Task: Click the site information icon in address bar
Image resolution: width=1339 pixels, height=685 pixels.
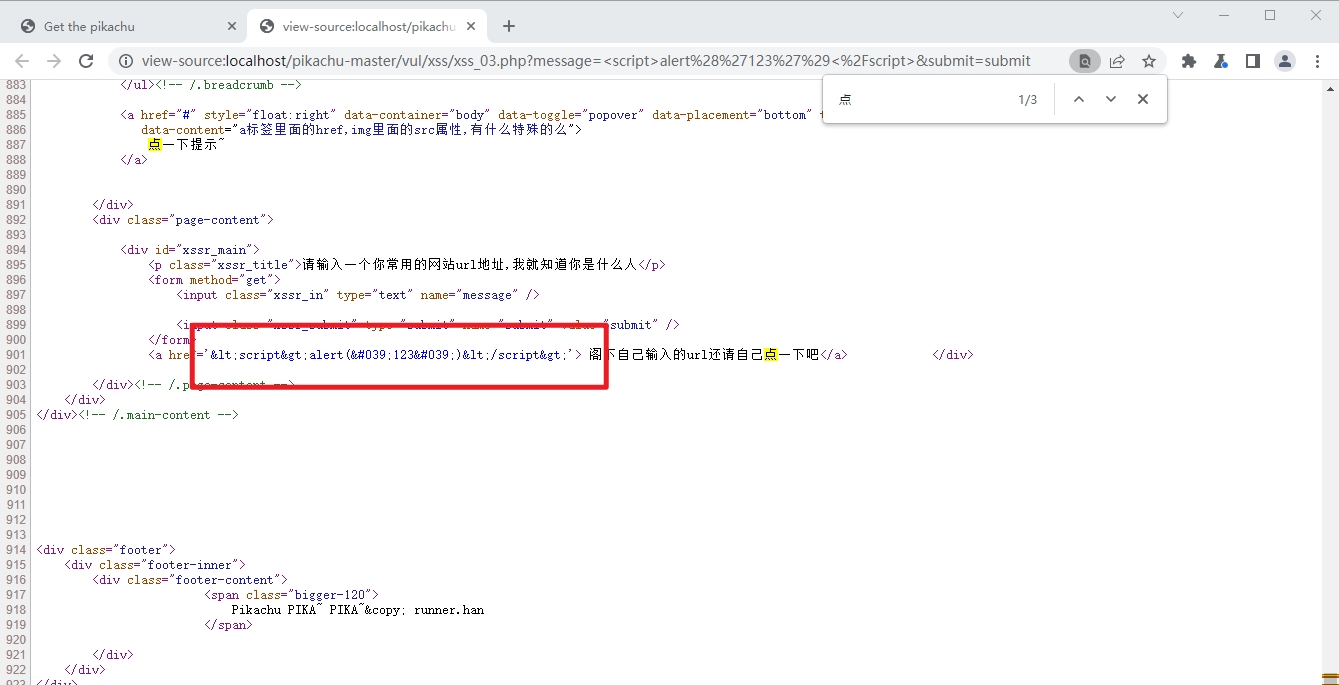Action: tap(124, 61)
